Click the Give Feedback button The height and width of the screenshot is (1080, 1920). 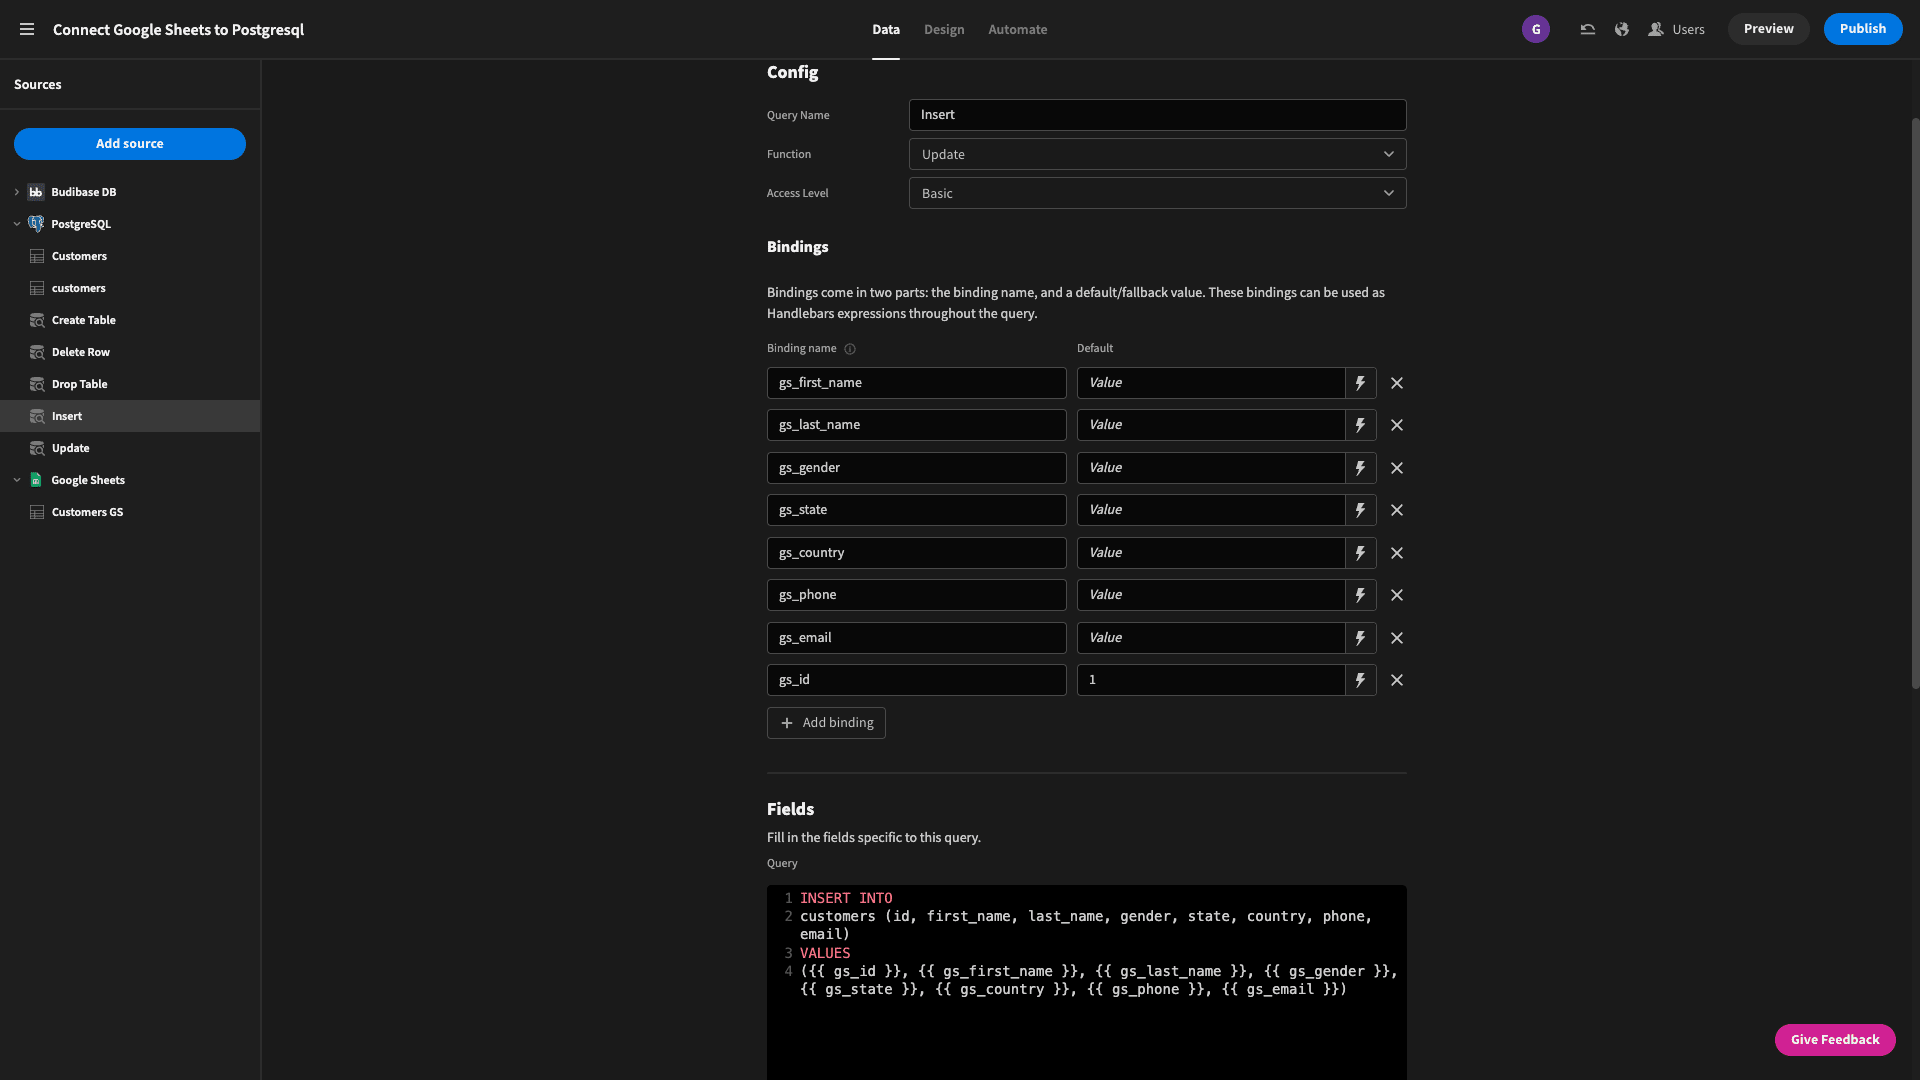(1834, 1040)
